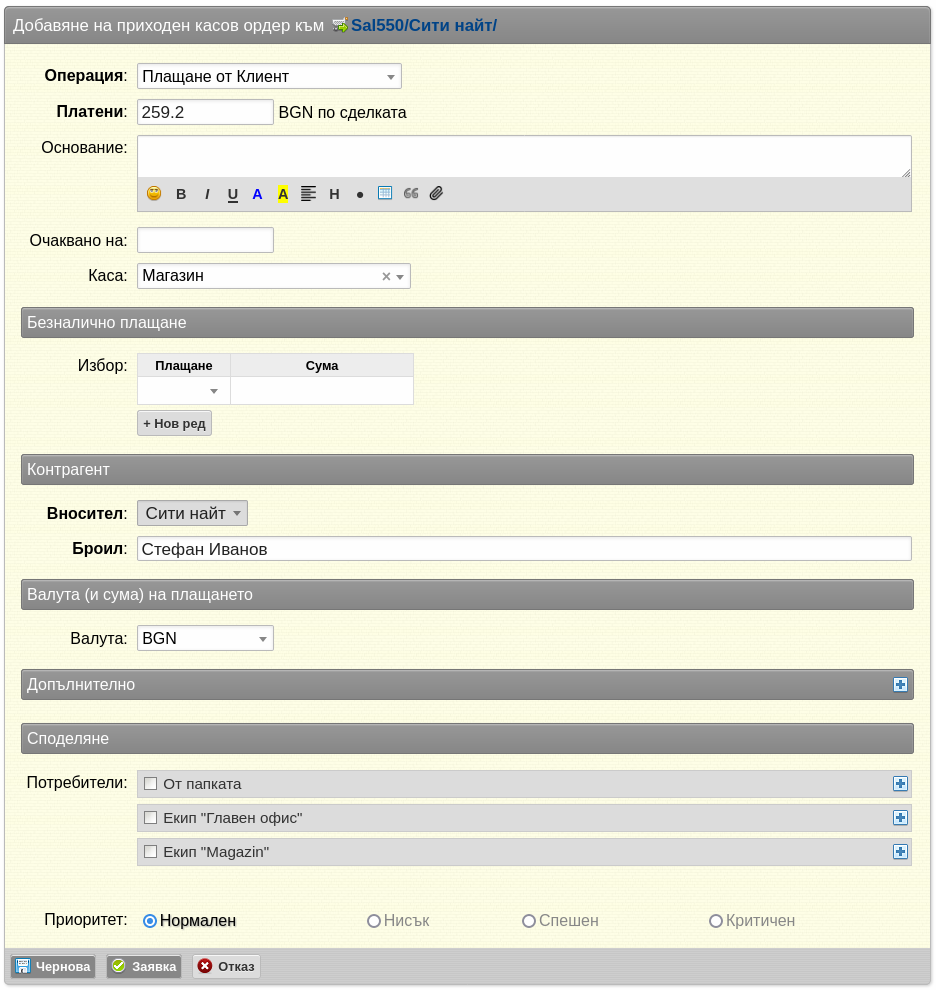
Task: Apply bold formatting in Основание editor
Action: pyautogui.click(x=181, y=194)
